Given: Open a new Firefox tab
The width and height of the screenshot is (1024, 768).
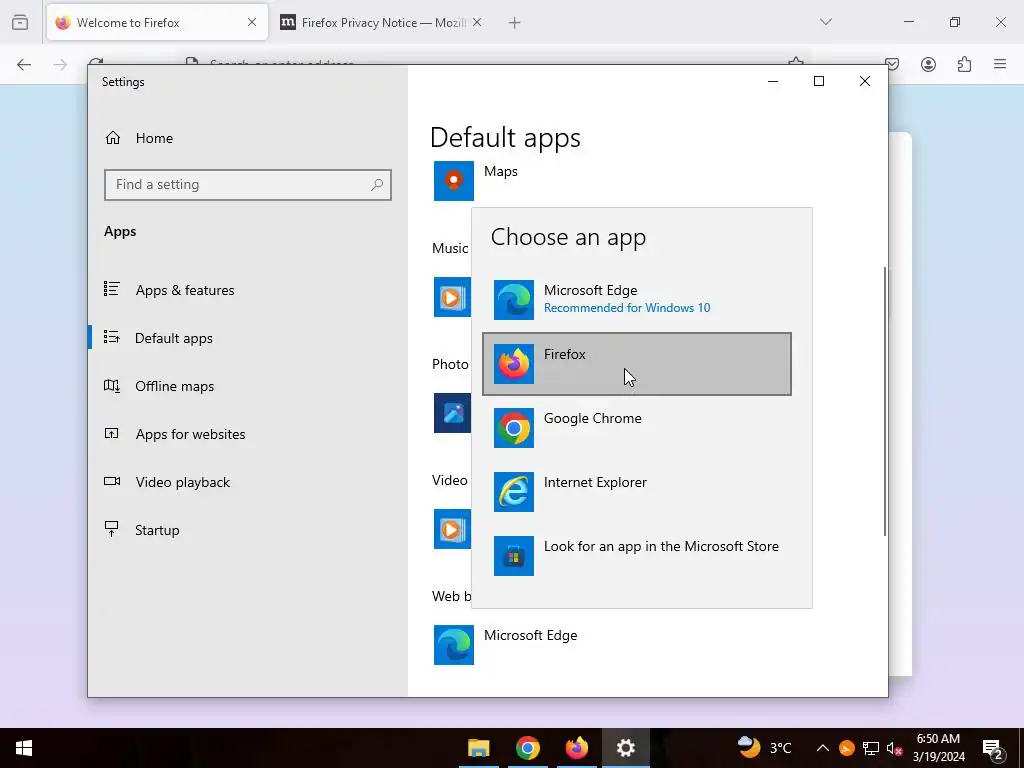Looking at the screenshot, I should pyautogui.click(x=515, y=23).
